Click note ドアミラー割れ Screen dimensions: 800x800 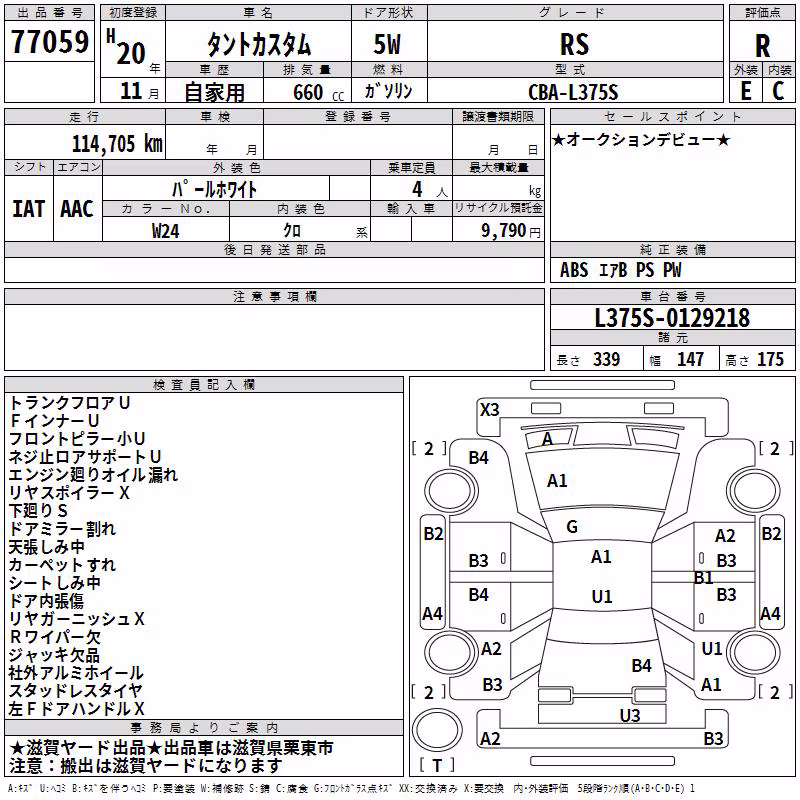[62, 529]
